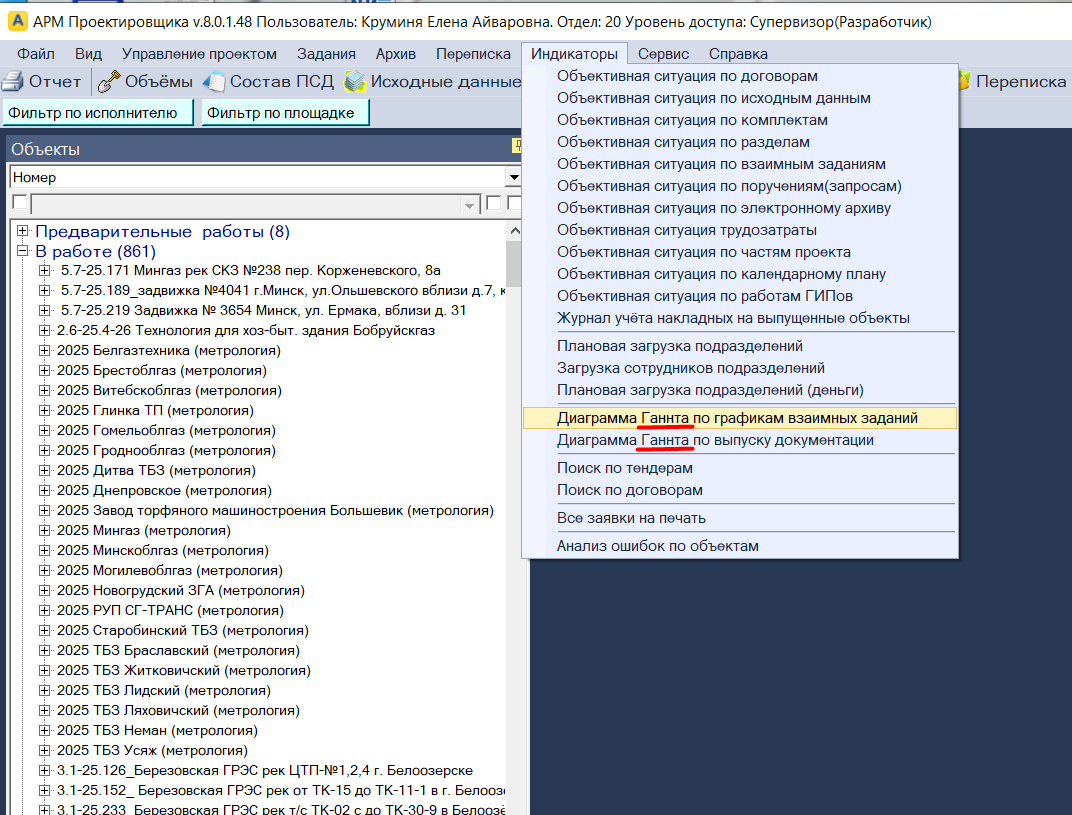
Task: Click the Исходные данные stack icon
Action: pyautogui.click(x=354, y=82)
